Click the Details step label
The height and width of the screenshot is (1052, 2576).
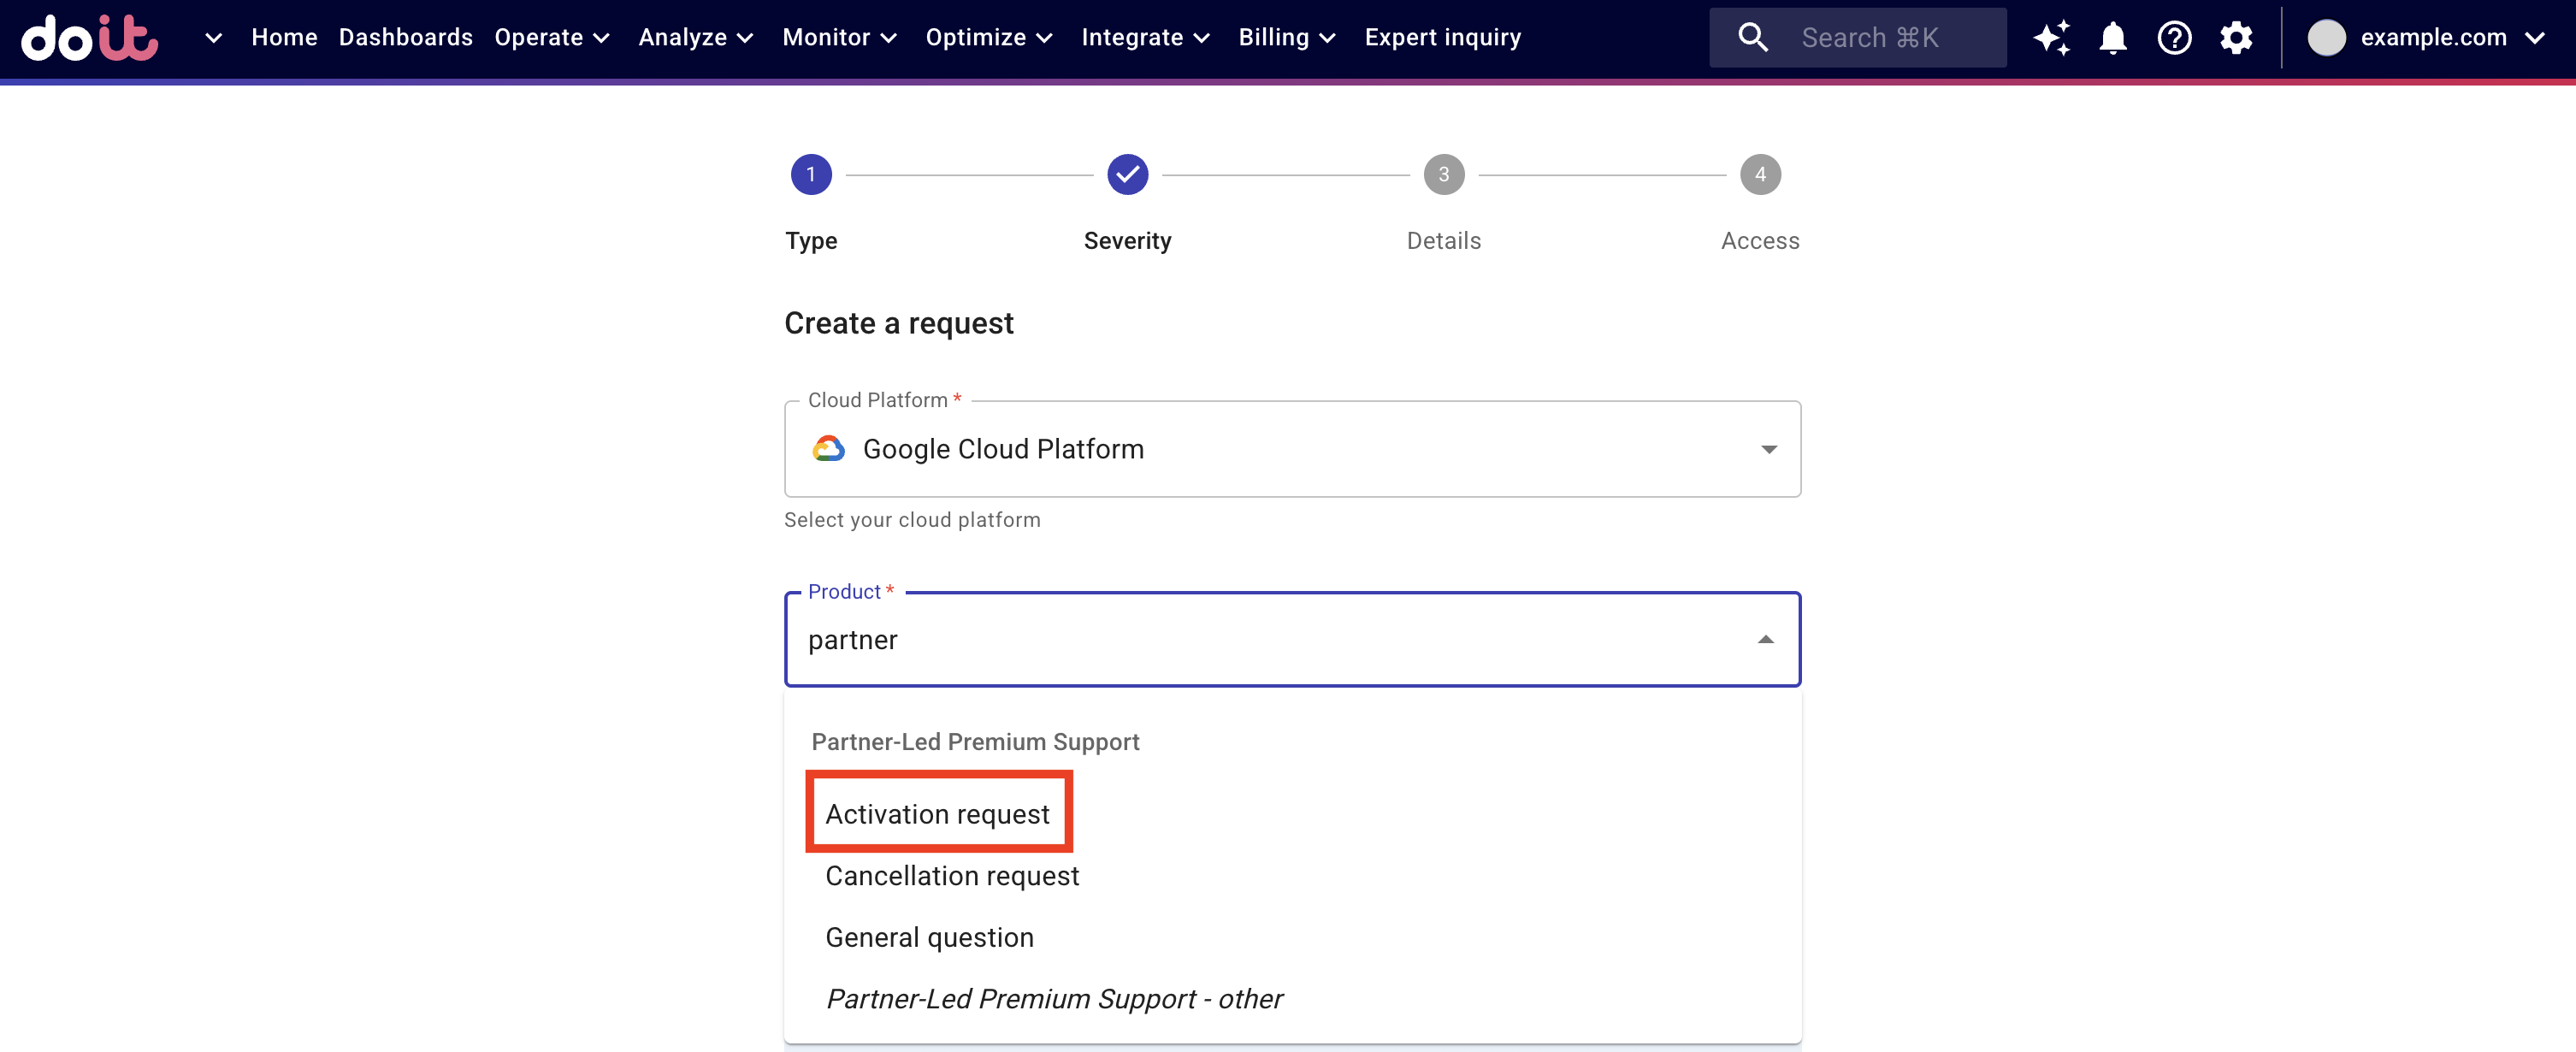[1443, 241]
